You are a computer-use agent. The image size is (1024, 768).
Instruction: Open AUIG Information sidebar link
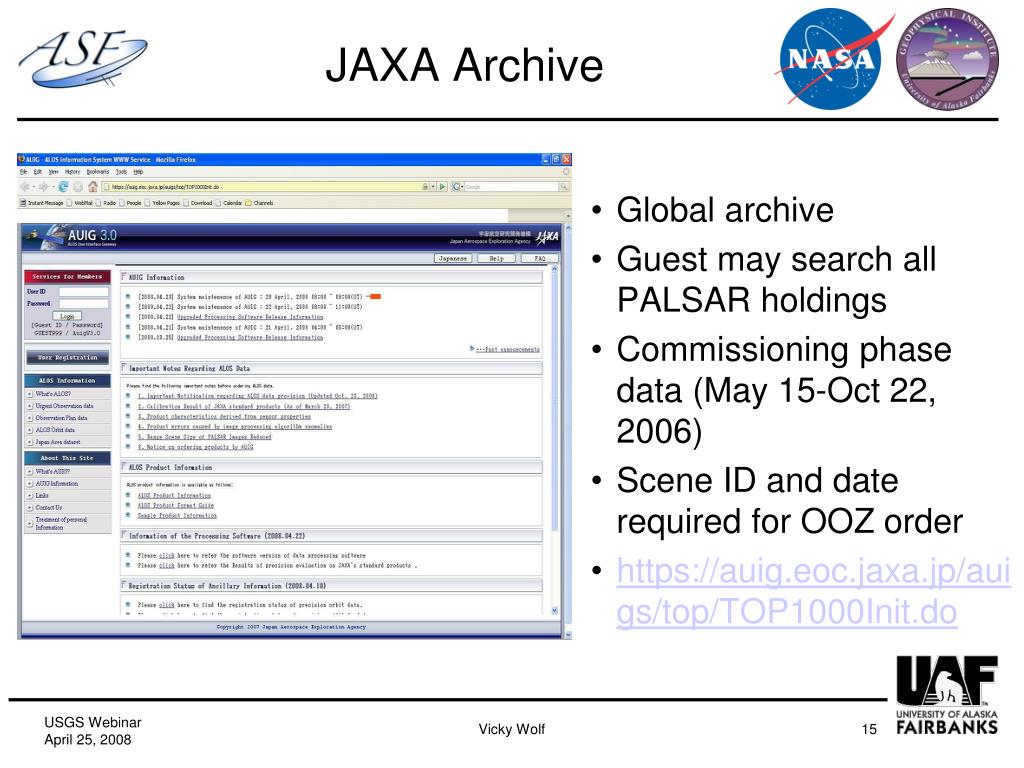(x=56, y=483)
